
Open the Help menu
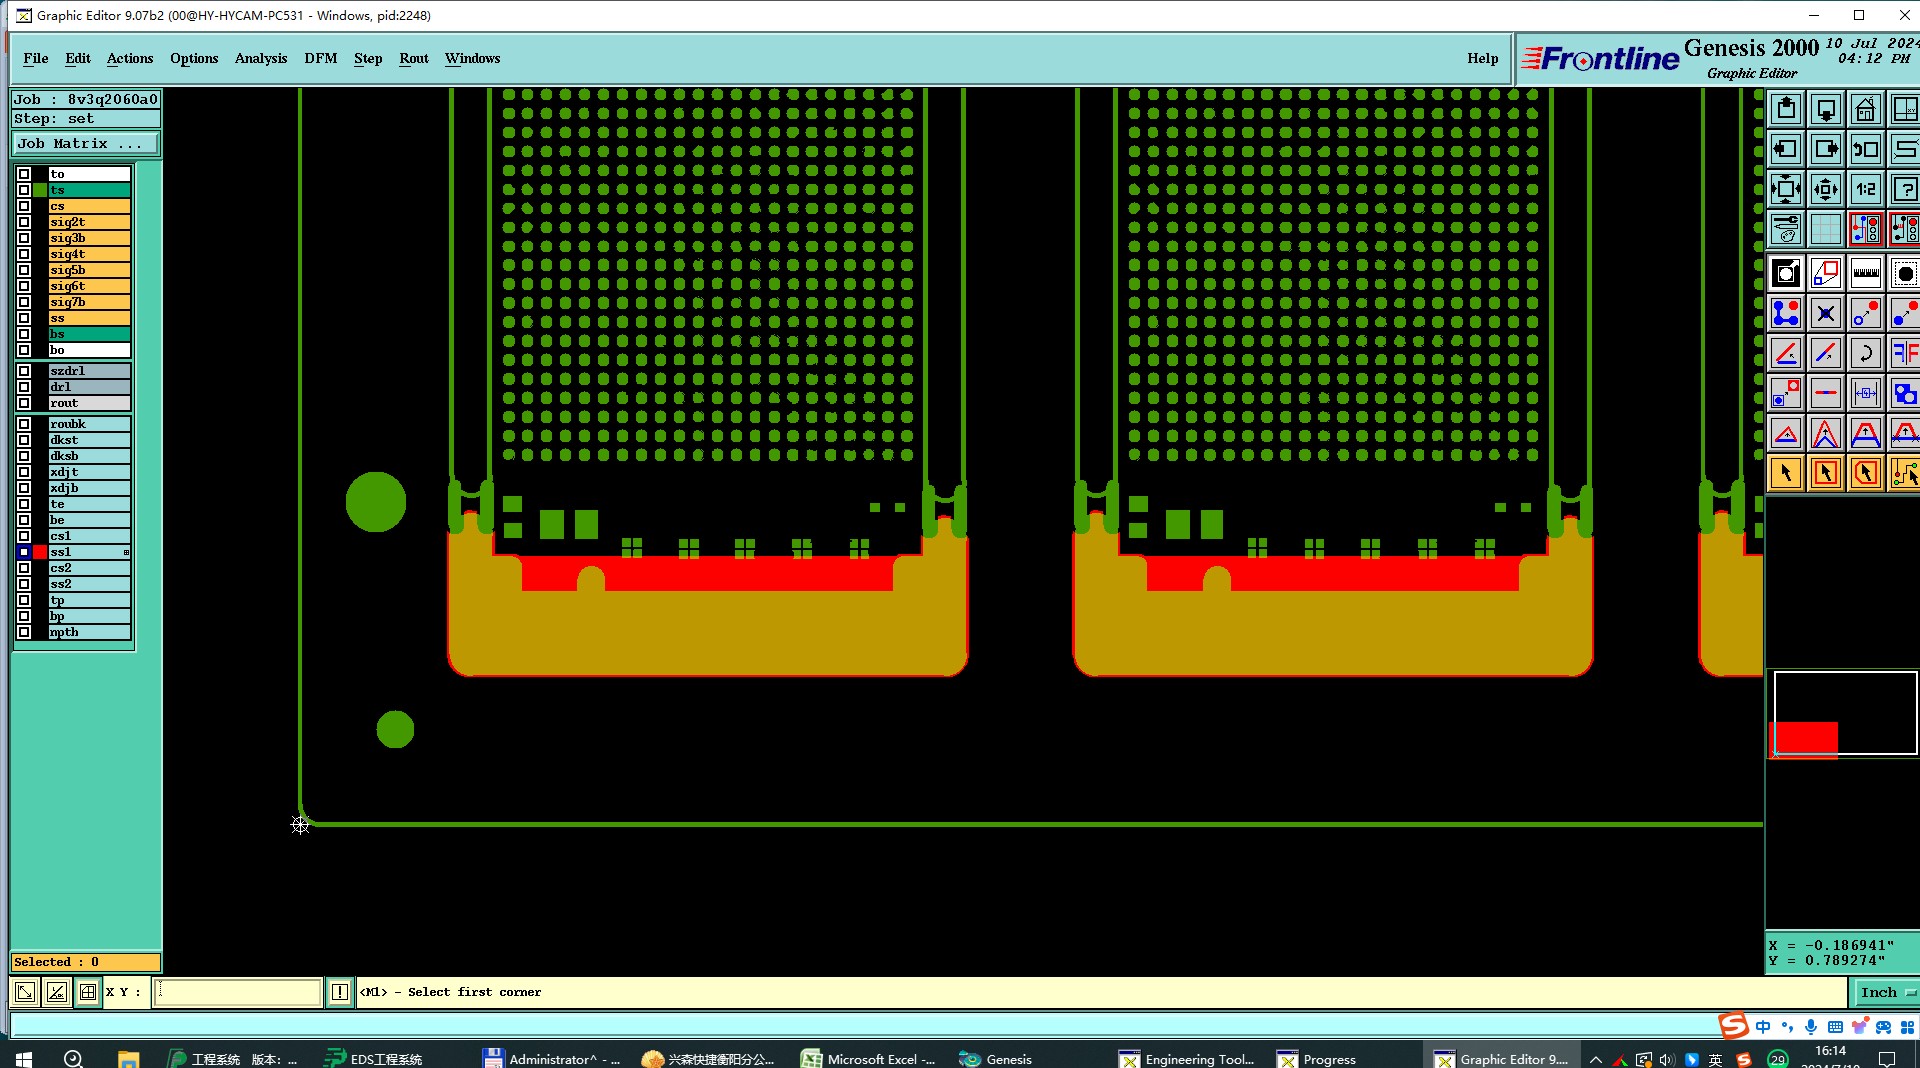point(1483,58)
